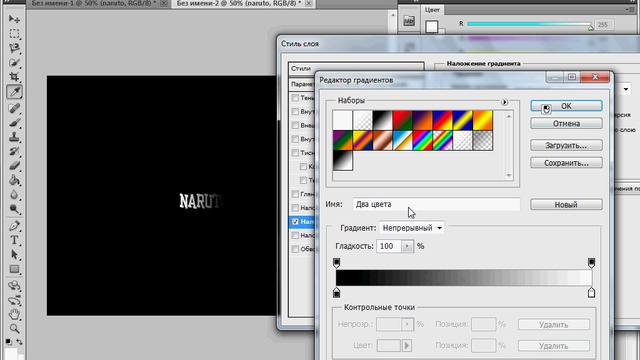The width and height of the screenshot is (640, 360).
Task: Uncheck the checked gradient overlay checkbox
Action: point(295,222)
